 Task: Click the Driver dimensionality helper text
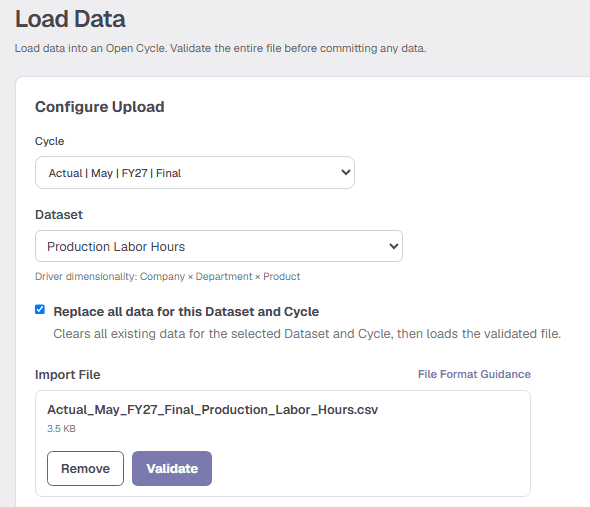(x=167, y=276)
